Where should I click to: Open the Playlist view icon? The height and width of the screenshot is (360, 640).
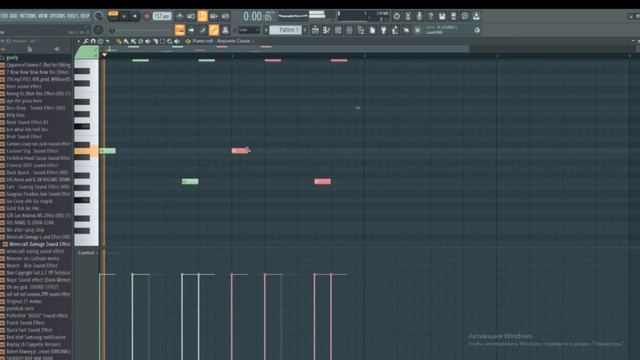click(315, 30)
